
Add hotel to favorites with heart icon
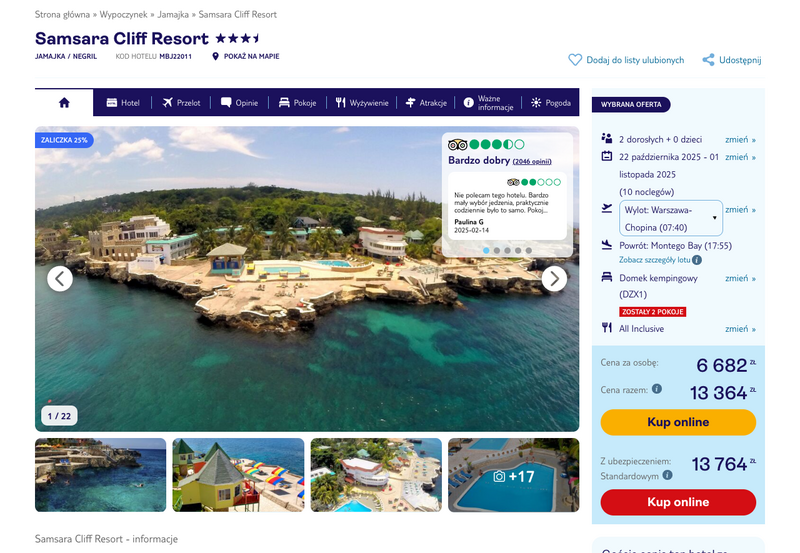click(x=575, y=60)
